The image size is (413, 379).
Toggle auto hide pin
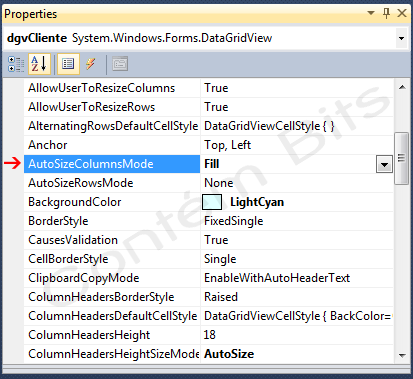pyautogui.click(x=386, y=13)
